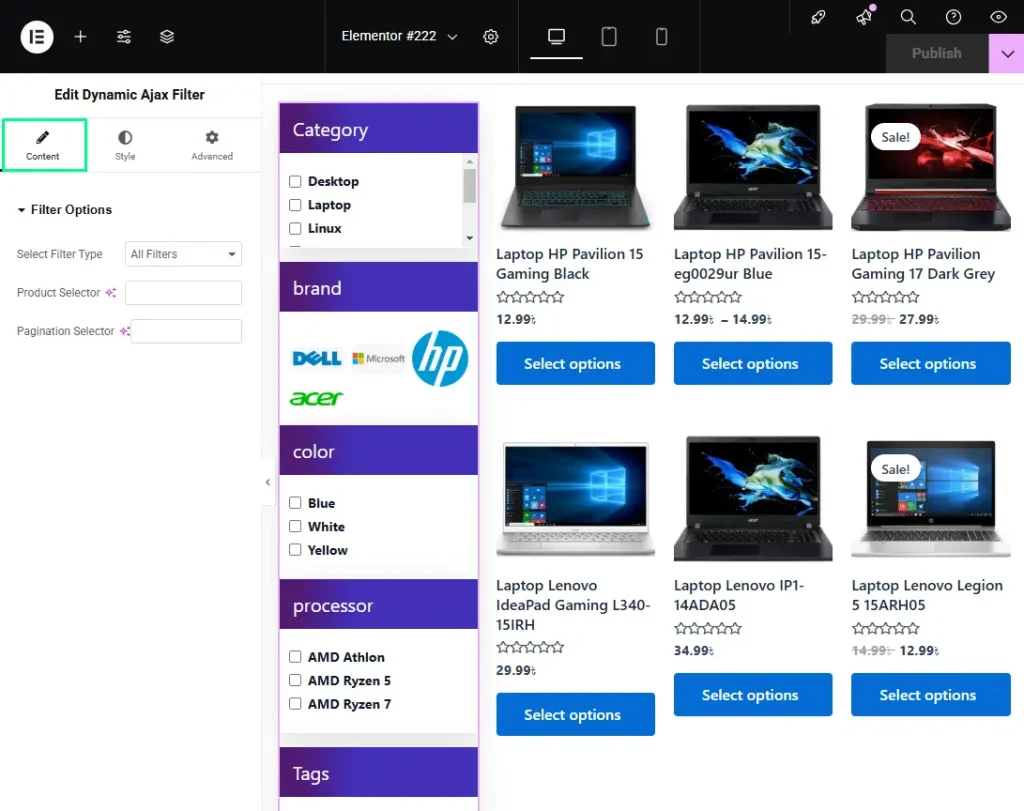The width and height of the screenshot is (1024, 811).
Task: Expand the Publish options arrow
Action: click(x=1006, y=54)
